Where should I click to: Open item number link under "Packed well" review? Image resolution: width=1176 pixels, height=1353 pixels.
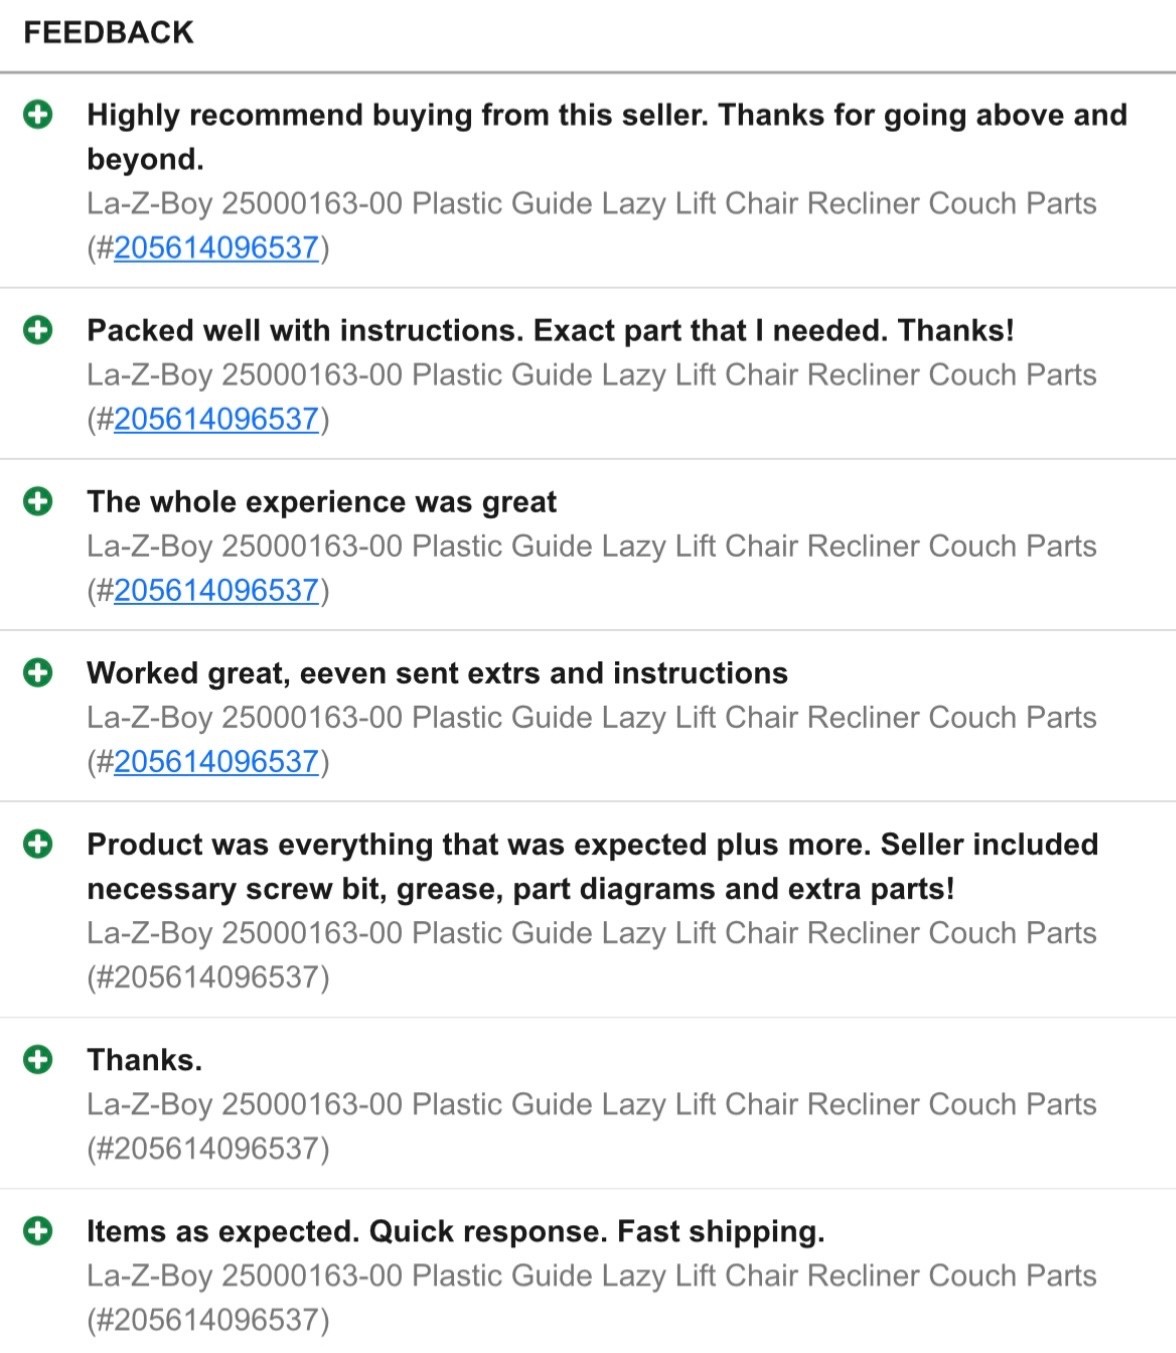216,419
